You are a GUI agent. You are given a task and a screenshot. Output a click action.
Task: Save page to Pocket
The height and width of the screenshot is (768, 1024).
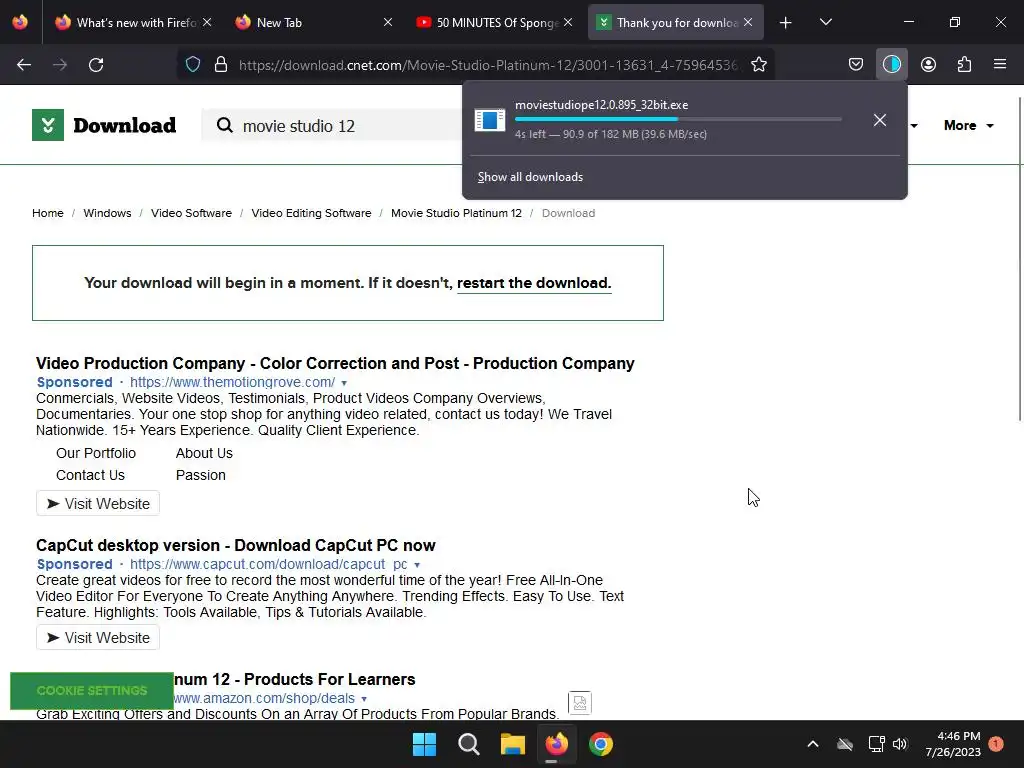coord(856,64)
